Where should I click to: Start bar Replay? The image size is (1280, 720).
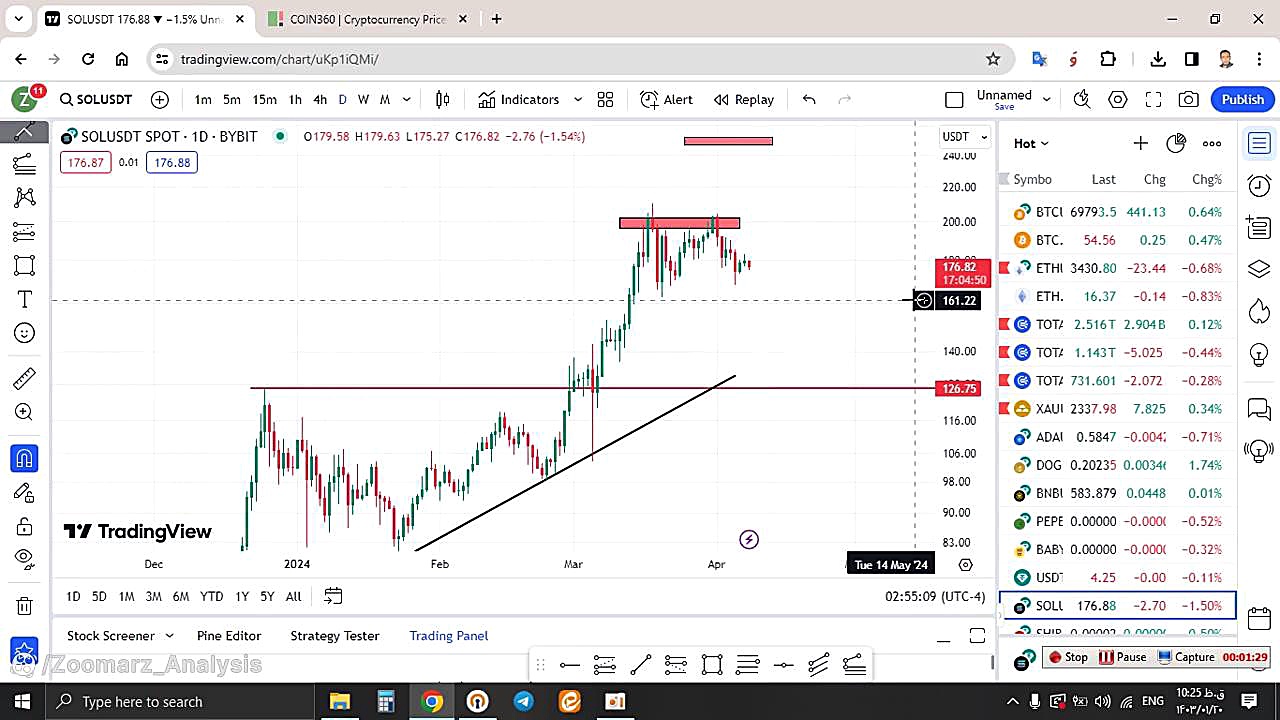pos(744,99)
